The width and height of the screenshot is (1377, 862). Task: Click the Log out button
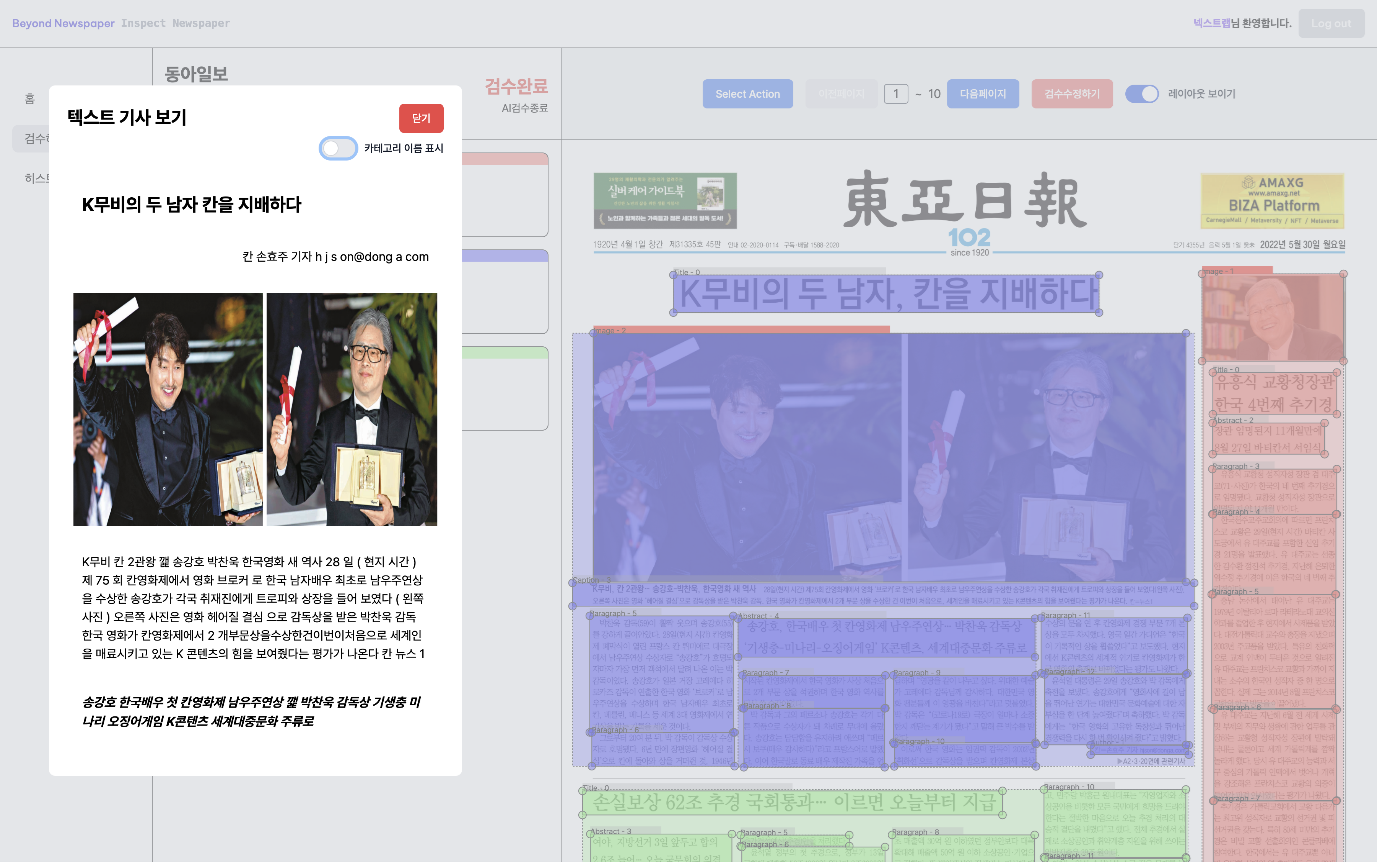(1331, 23)
